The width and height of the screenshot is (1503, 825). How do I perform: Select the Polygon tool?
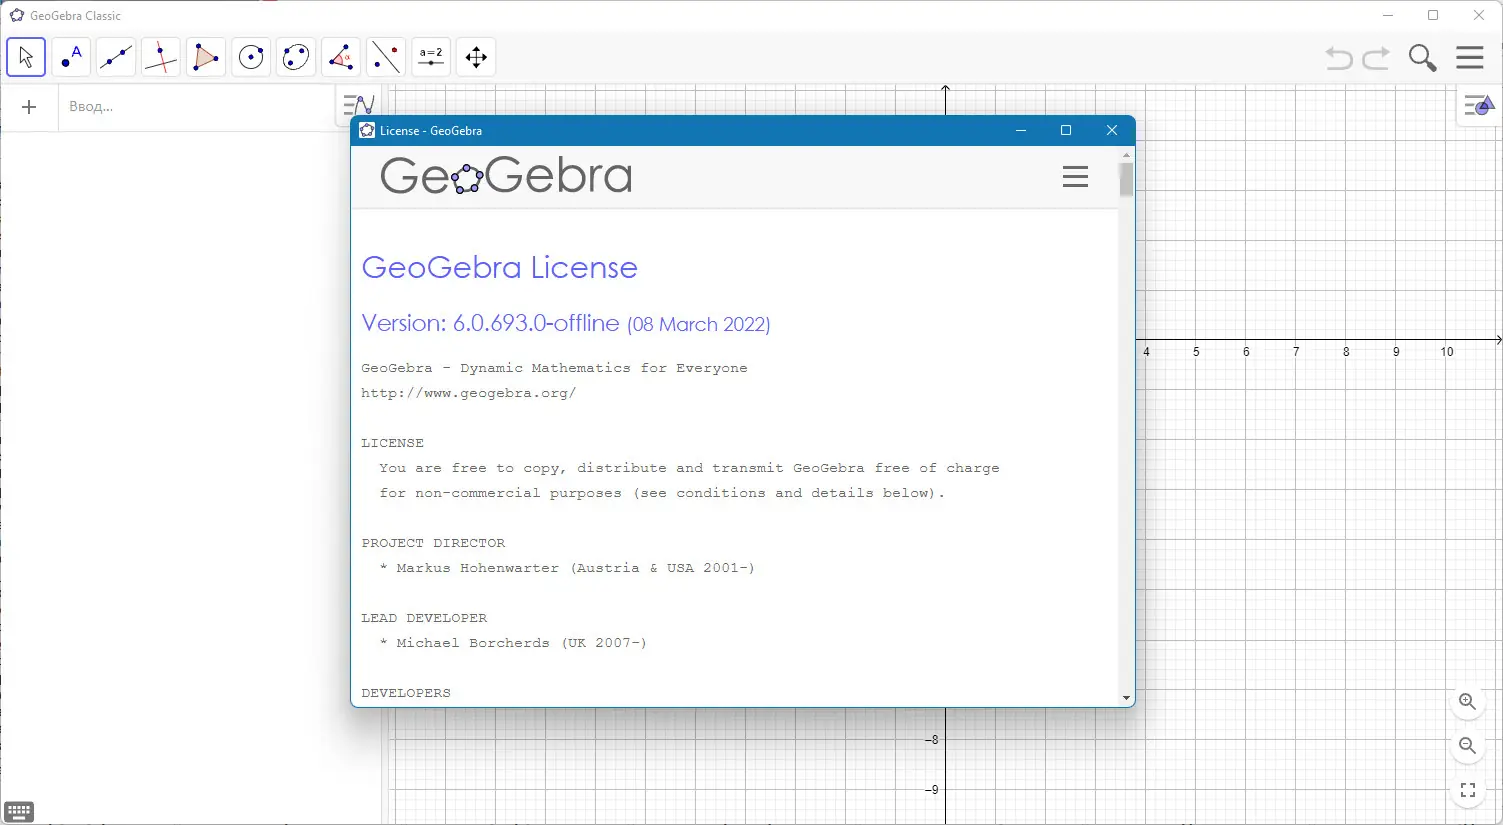coord(206,57)
